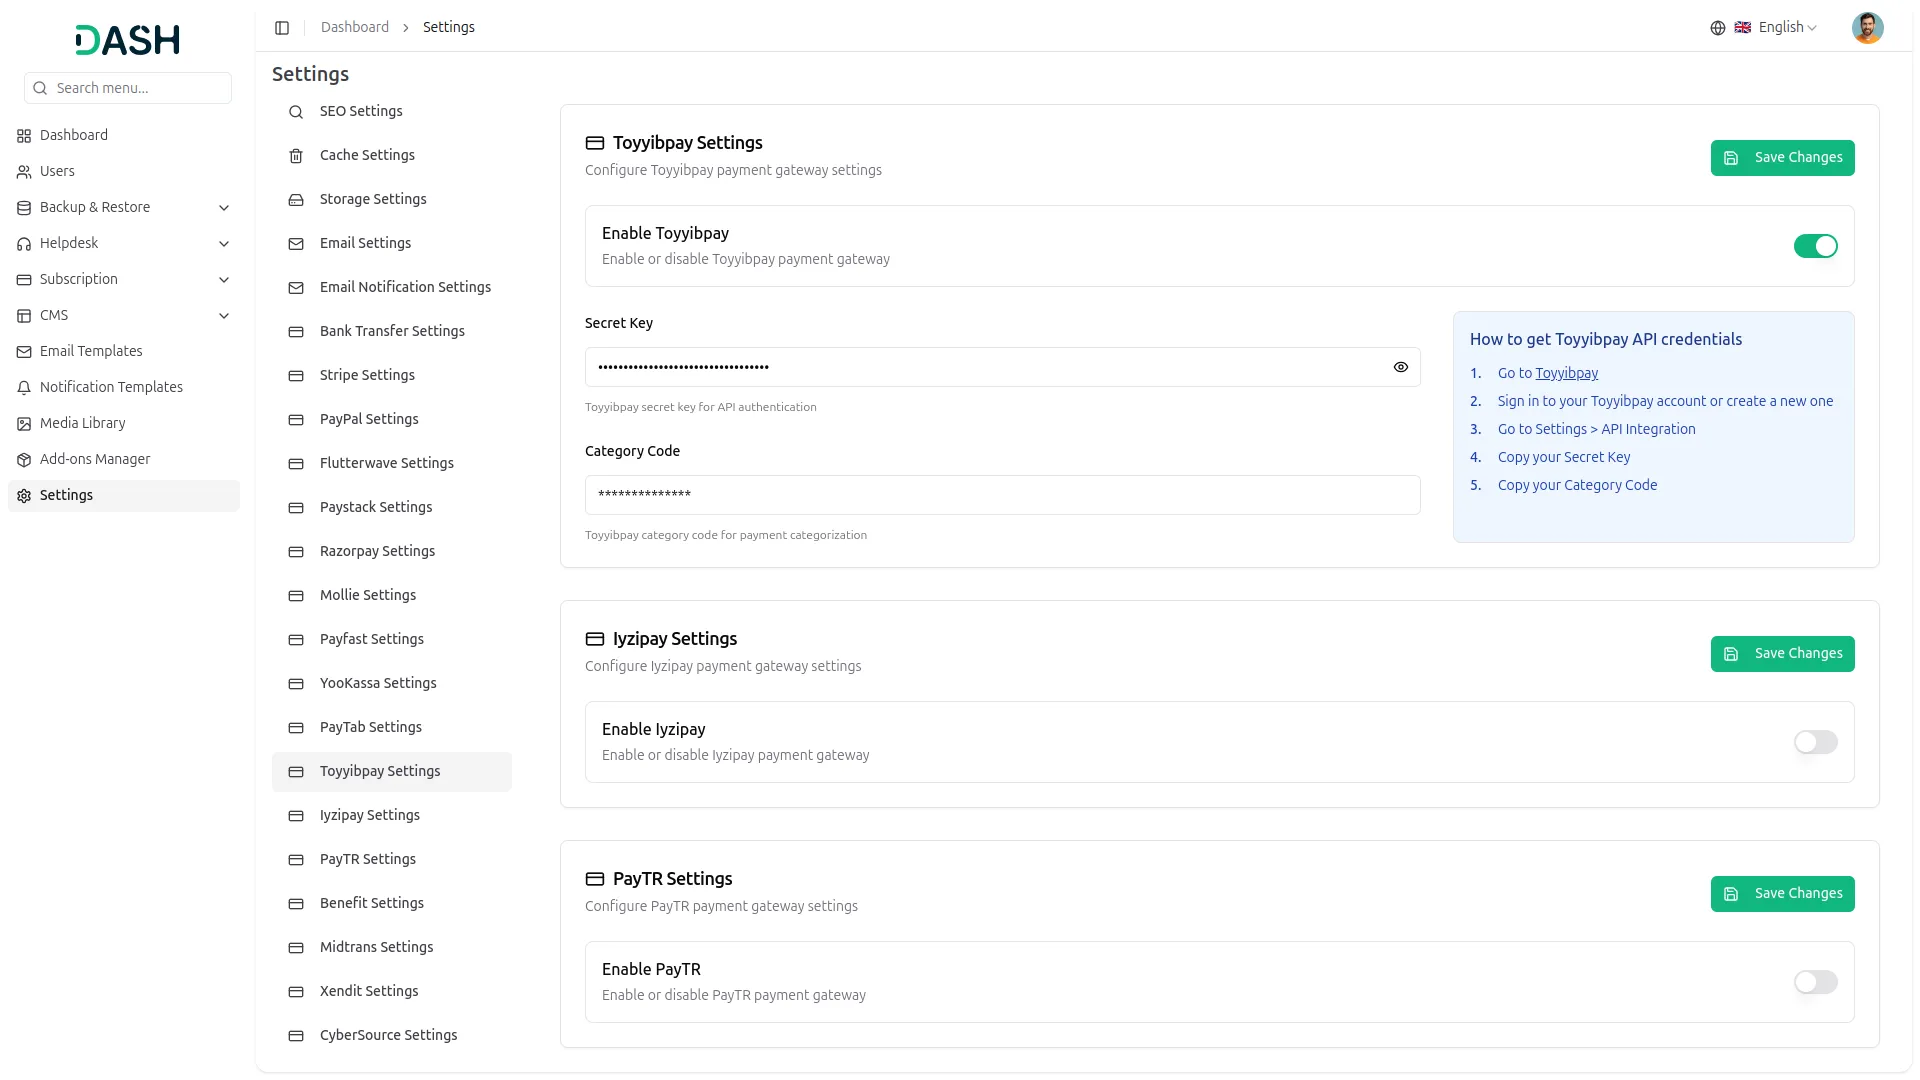Screen dimensions: 1920x1080
Task: Expand the Helpdesk submenu chevron
Action: tap(224, 244)
